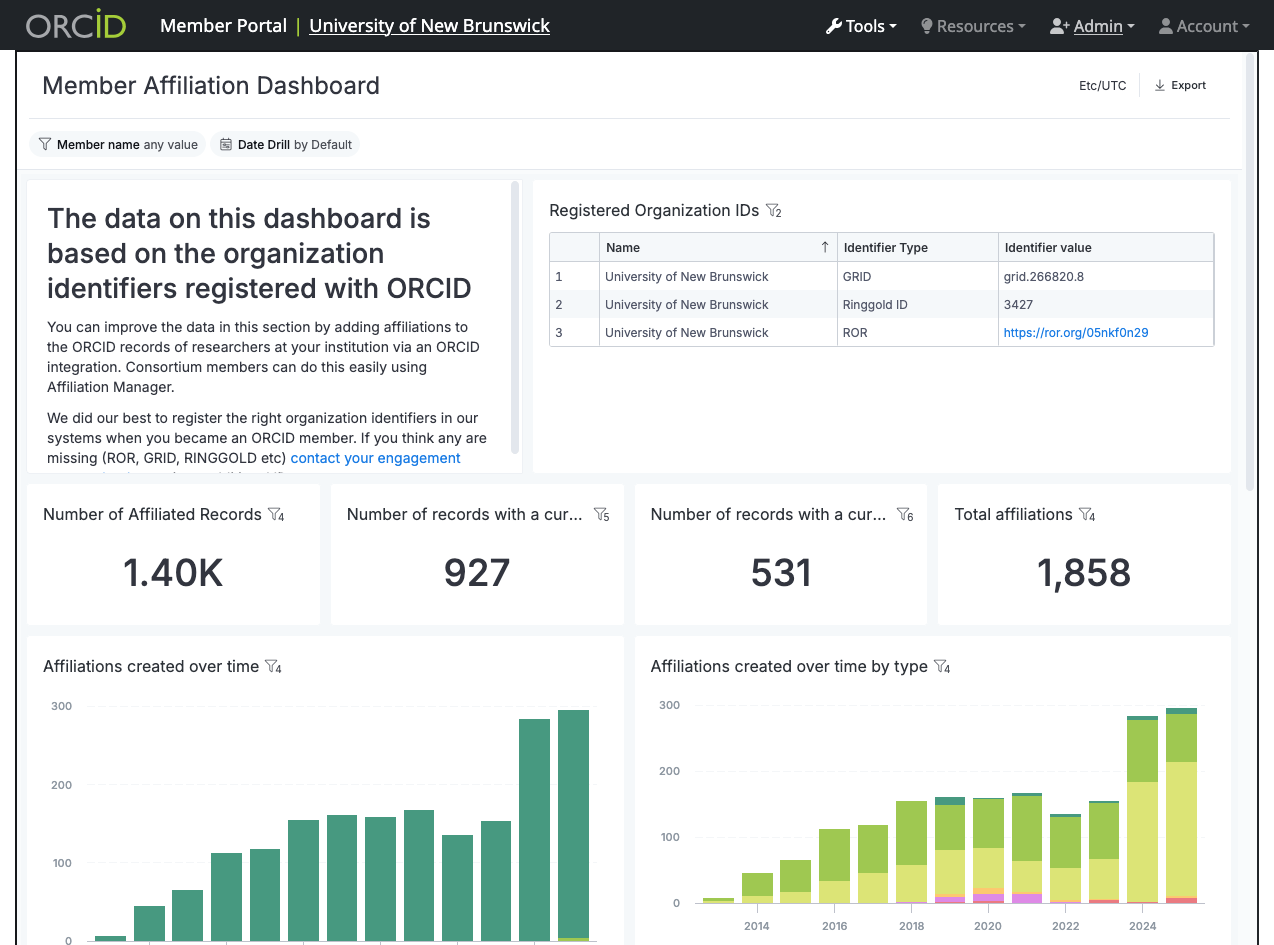The image size is (1274, 945).
Task: Click the grid.266820.8 cell
Action: point(1106,276)
